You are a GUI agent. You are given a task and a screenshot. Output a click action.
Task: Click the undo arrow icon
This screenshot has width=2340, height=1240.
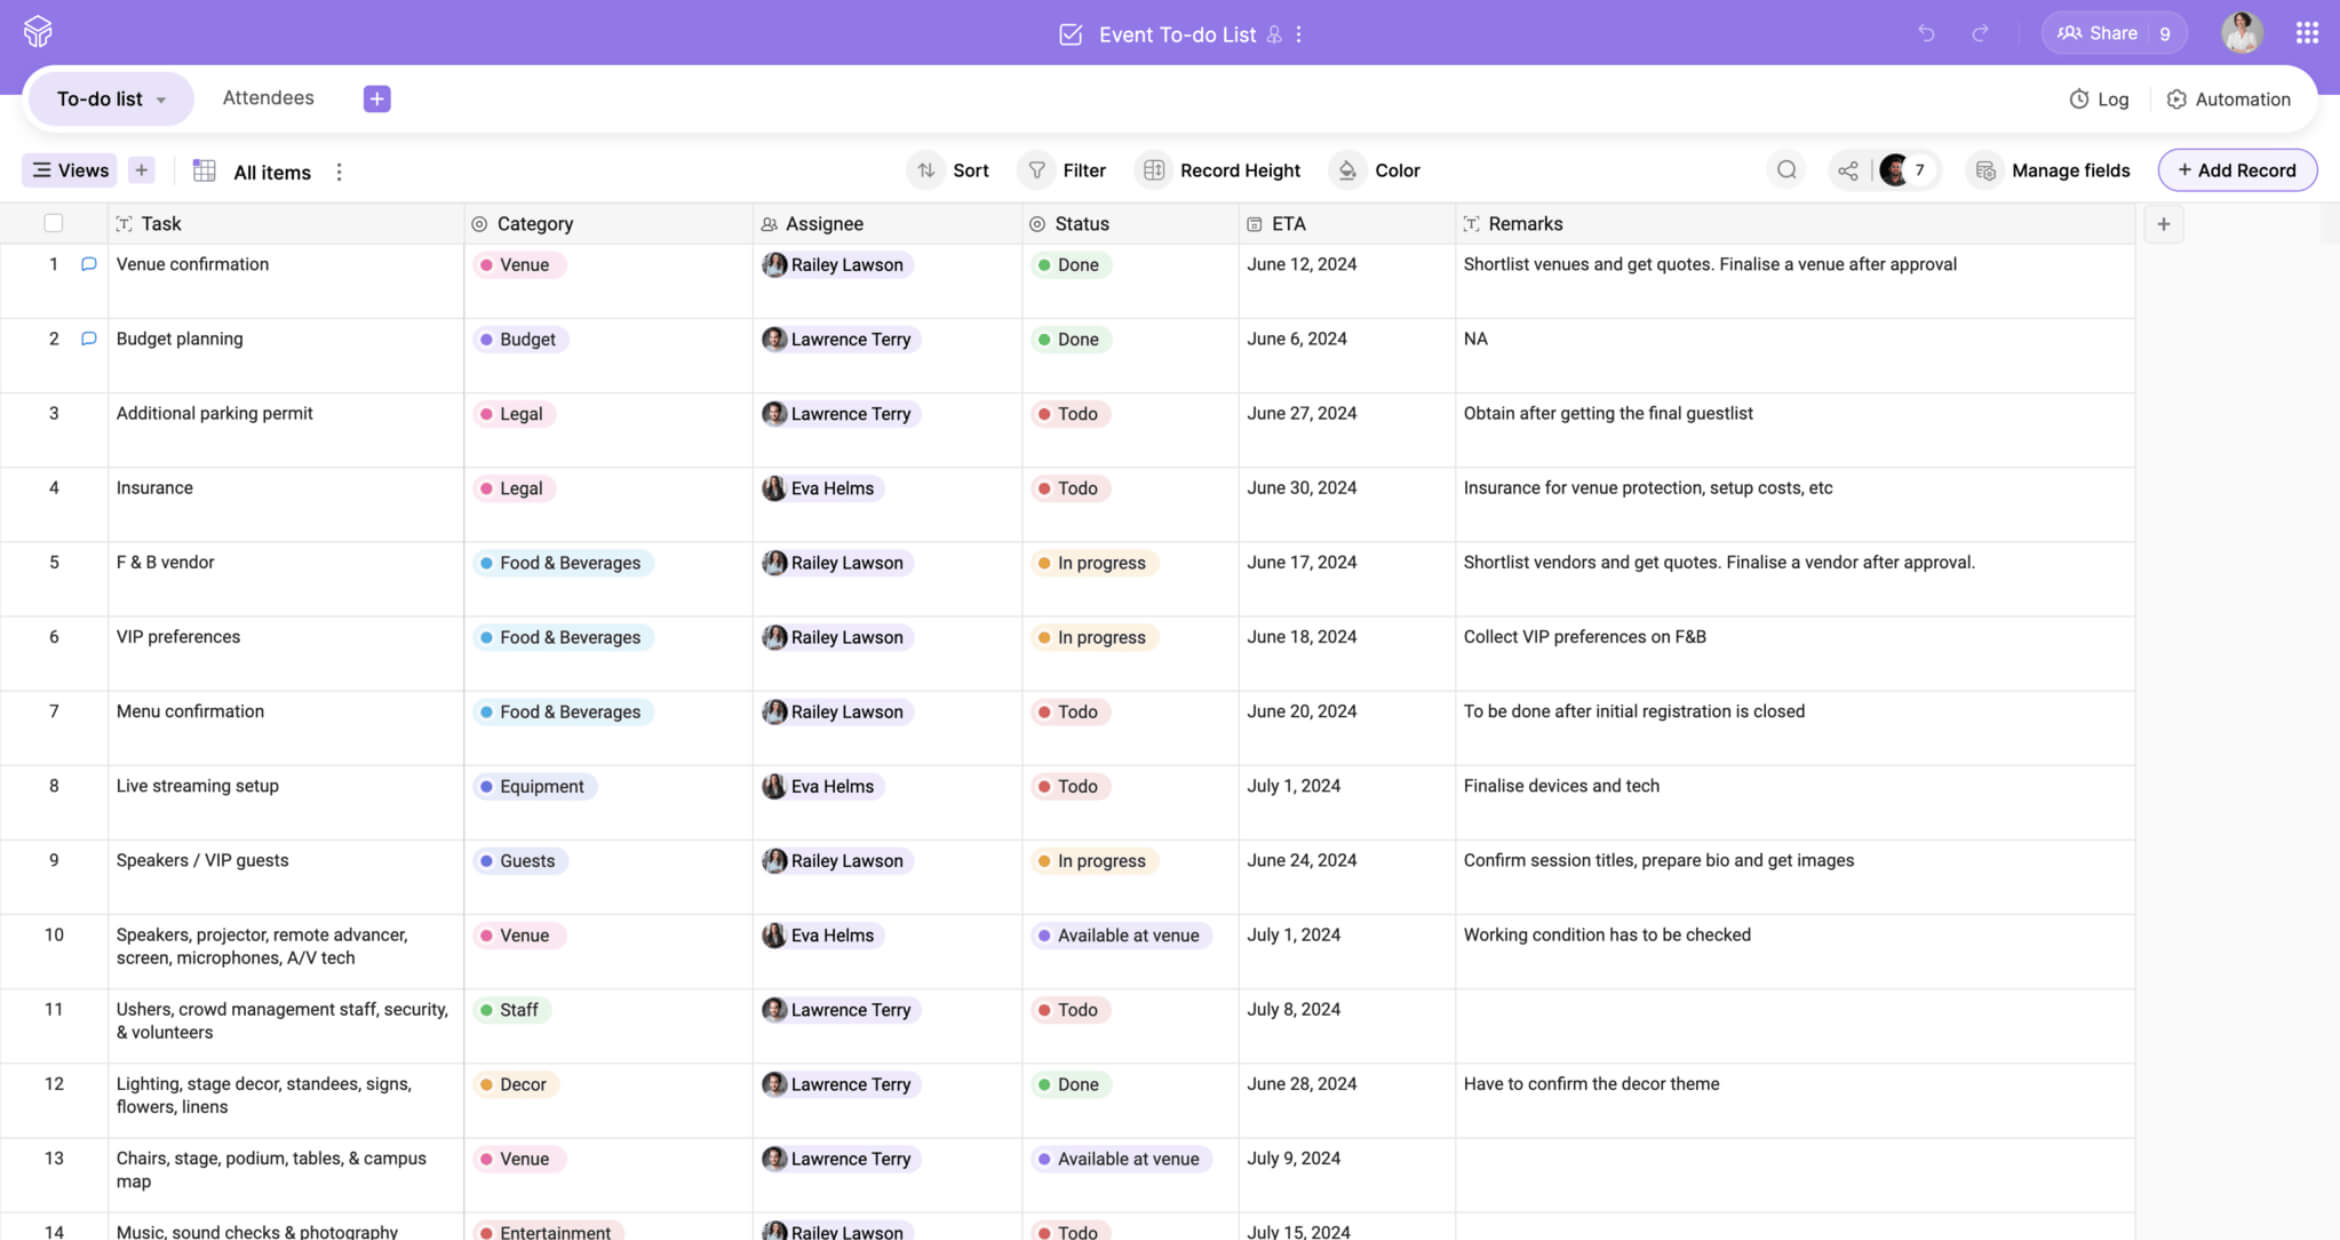point(1926,34)
